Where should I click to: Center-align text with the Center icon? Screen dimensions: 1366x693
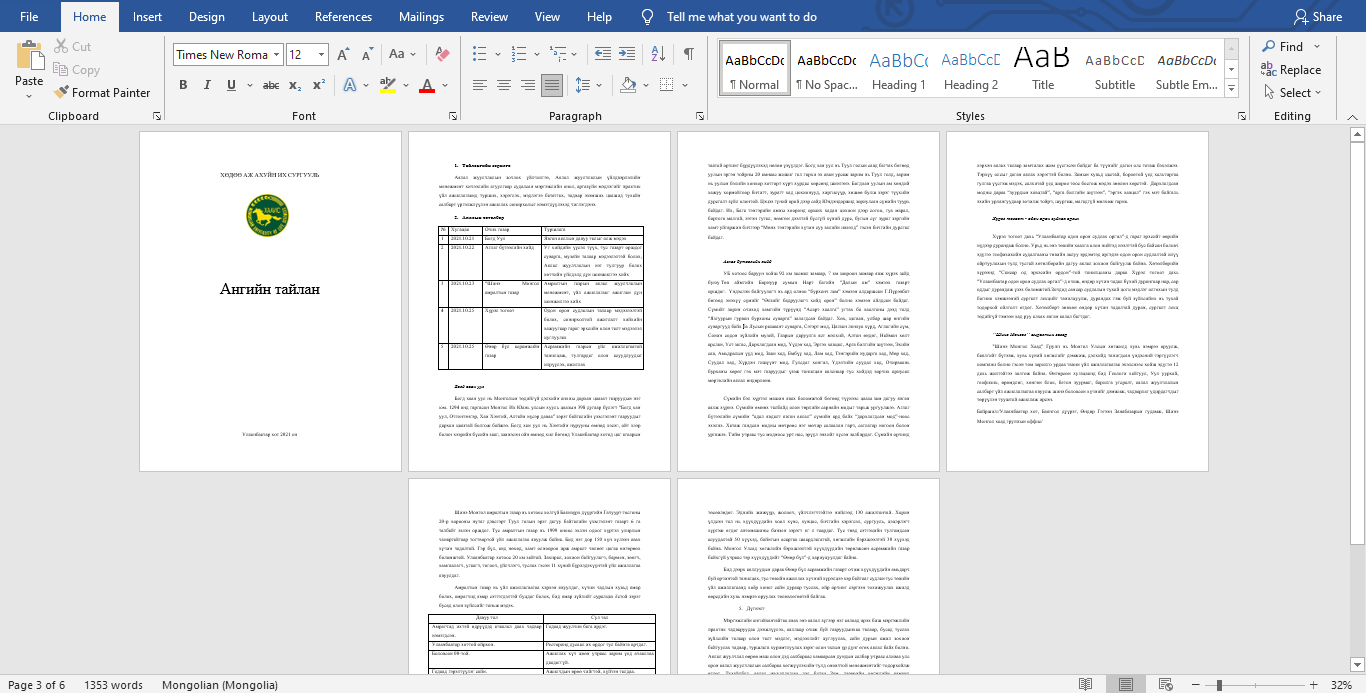503,86
